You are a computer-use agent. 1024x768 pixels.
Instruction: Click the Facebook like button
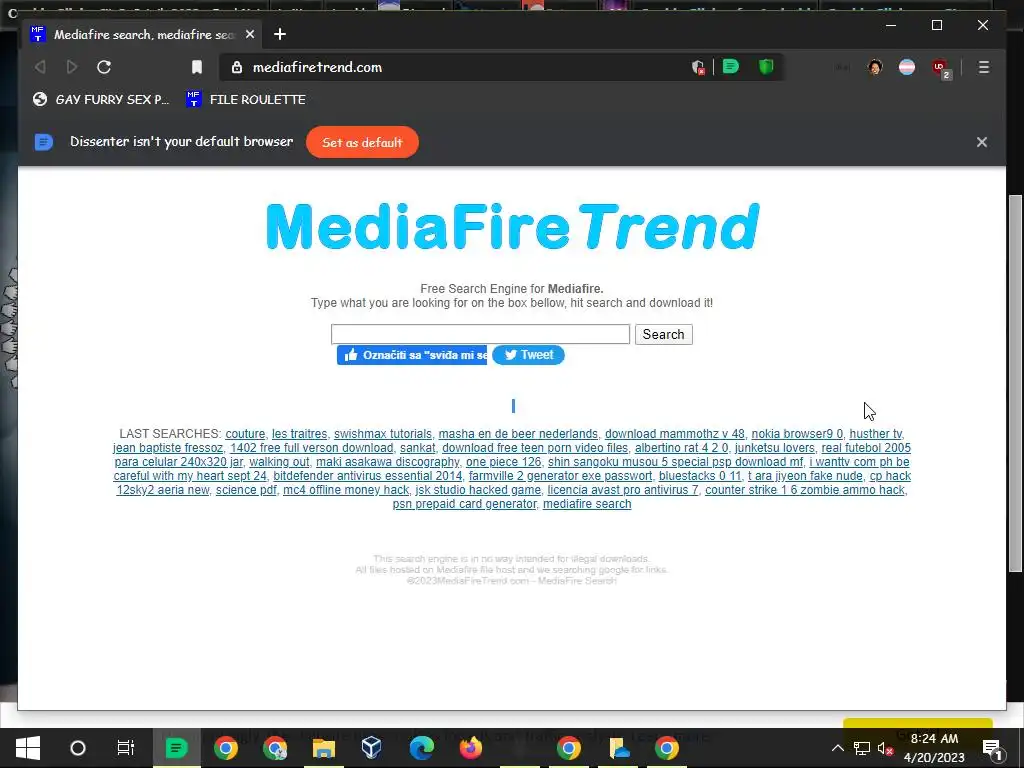click(412, 355)
